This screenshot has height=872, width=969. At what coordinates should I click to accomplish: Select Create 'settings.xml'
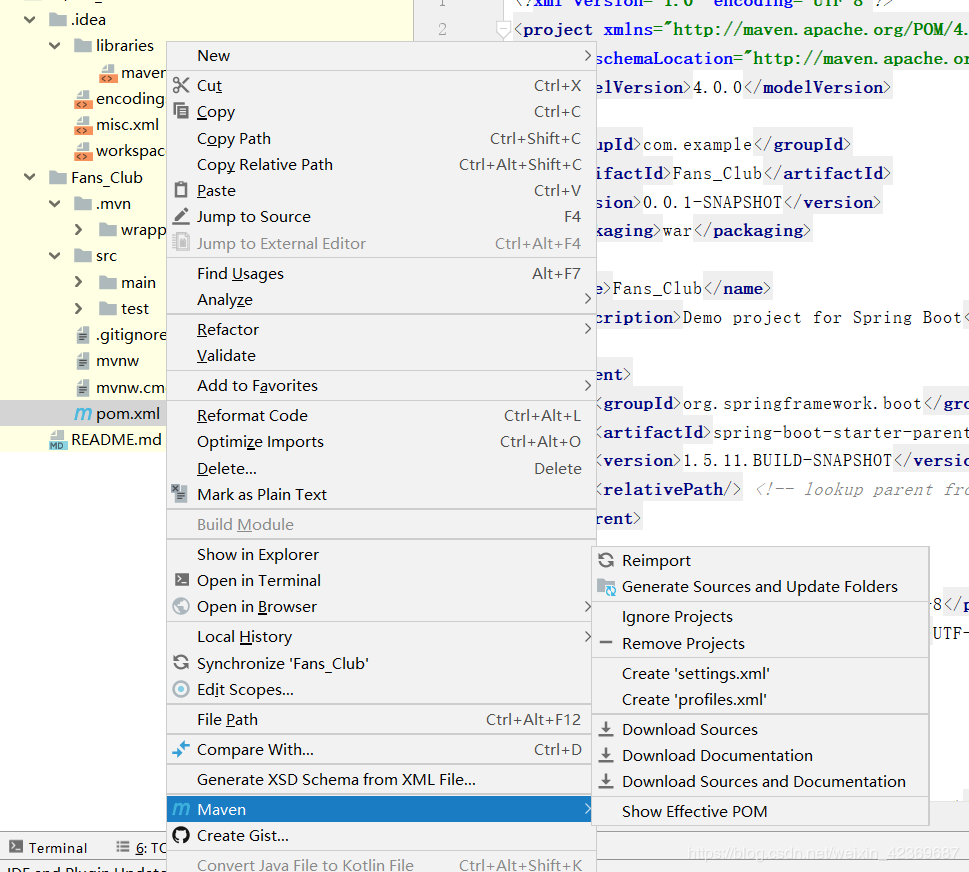click(x=760, y=674)
